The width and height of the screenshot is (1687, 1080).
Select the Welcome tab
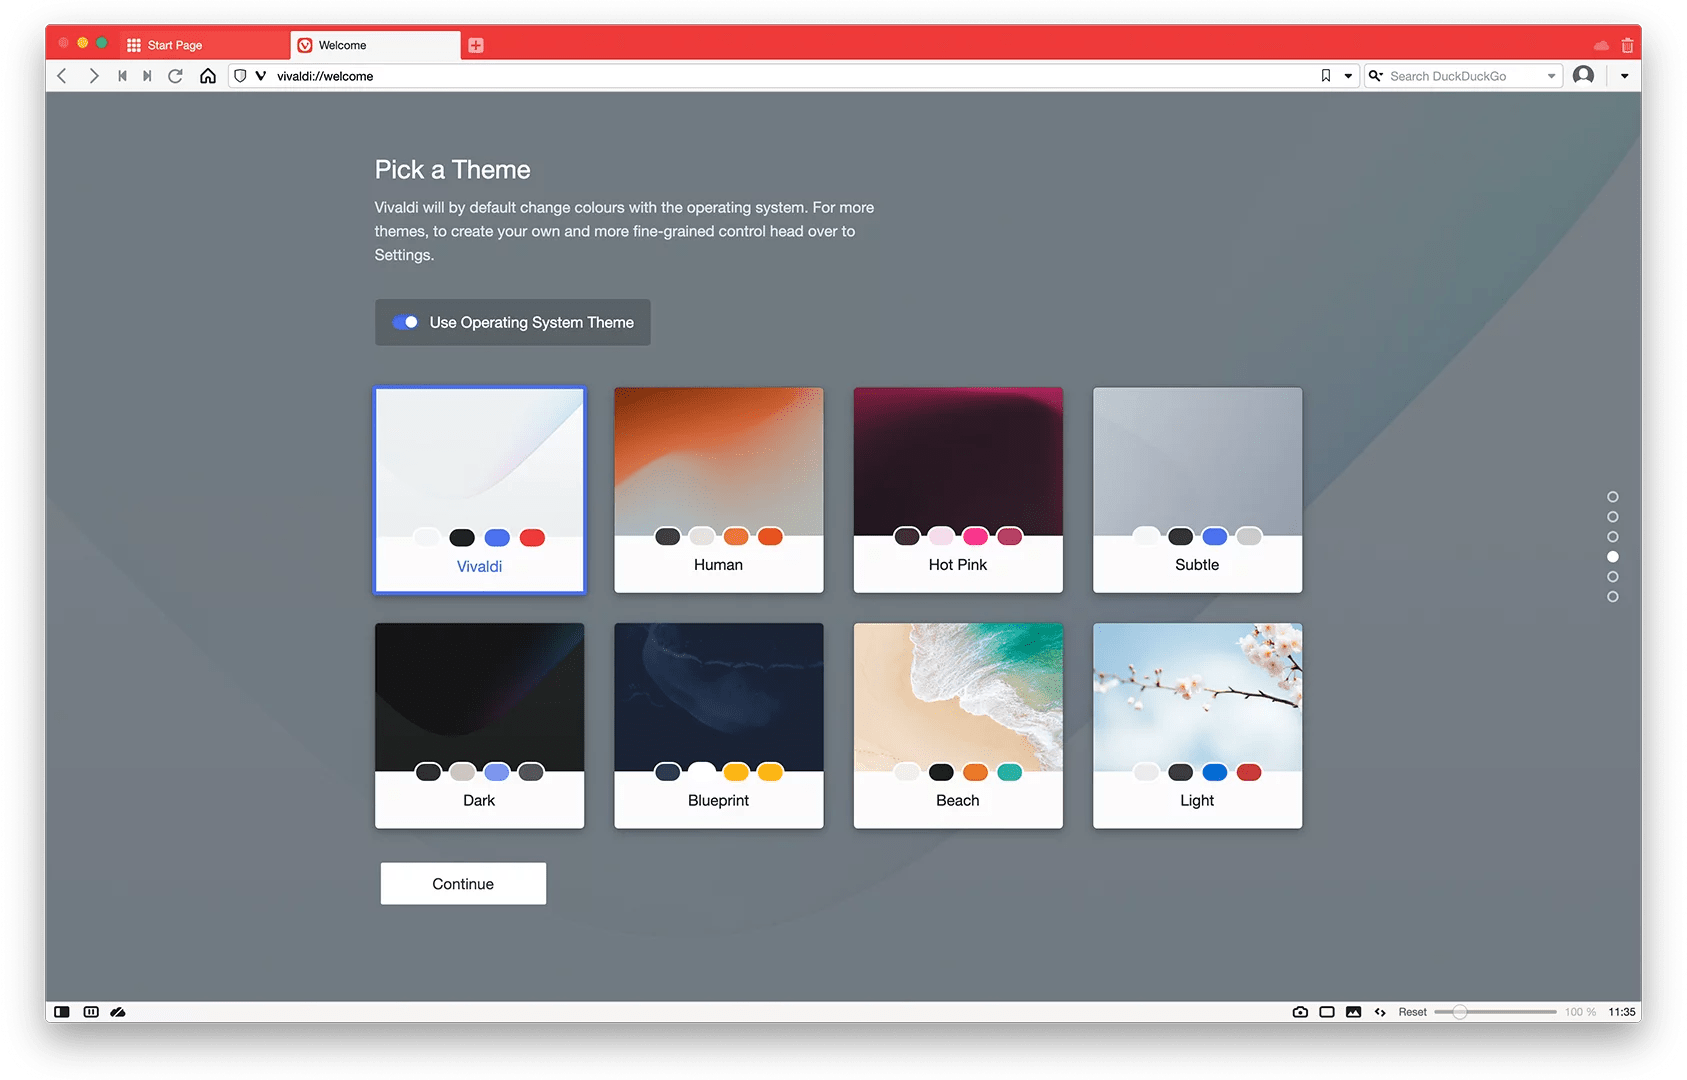click(345, 44)
